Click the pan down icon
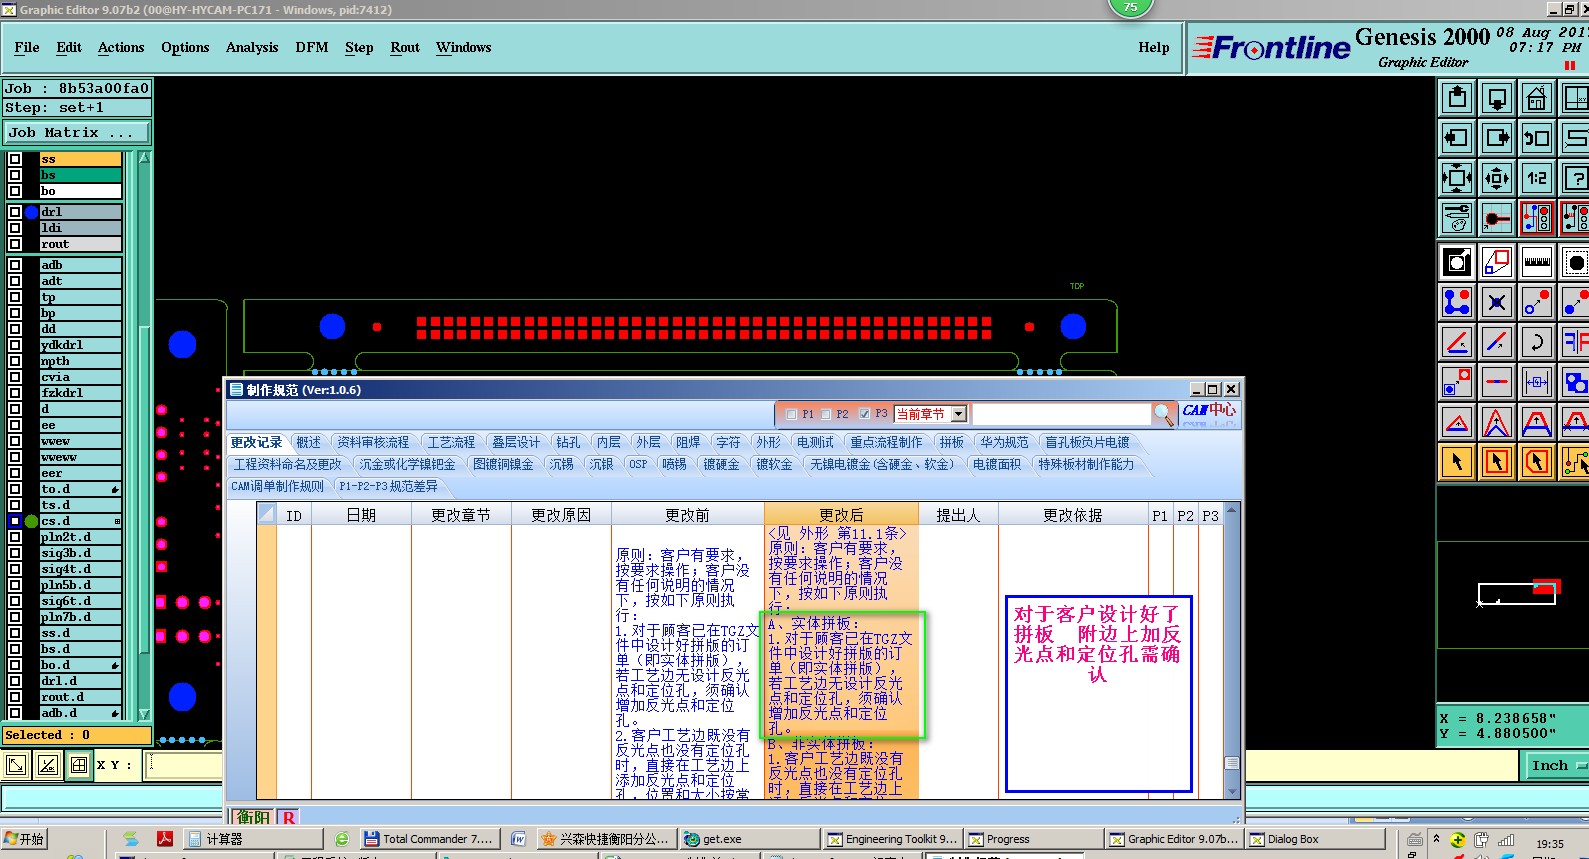This screenshot has width=1589, height=859. coord(1497,98)
